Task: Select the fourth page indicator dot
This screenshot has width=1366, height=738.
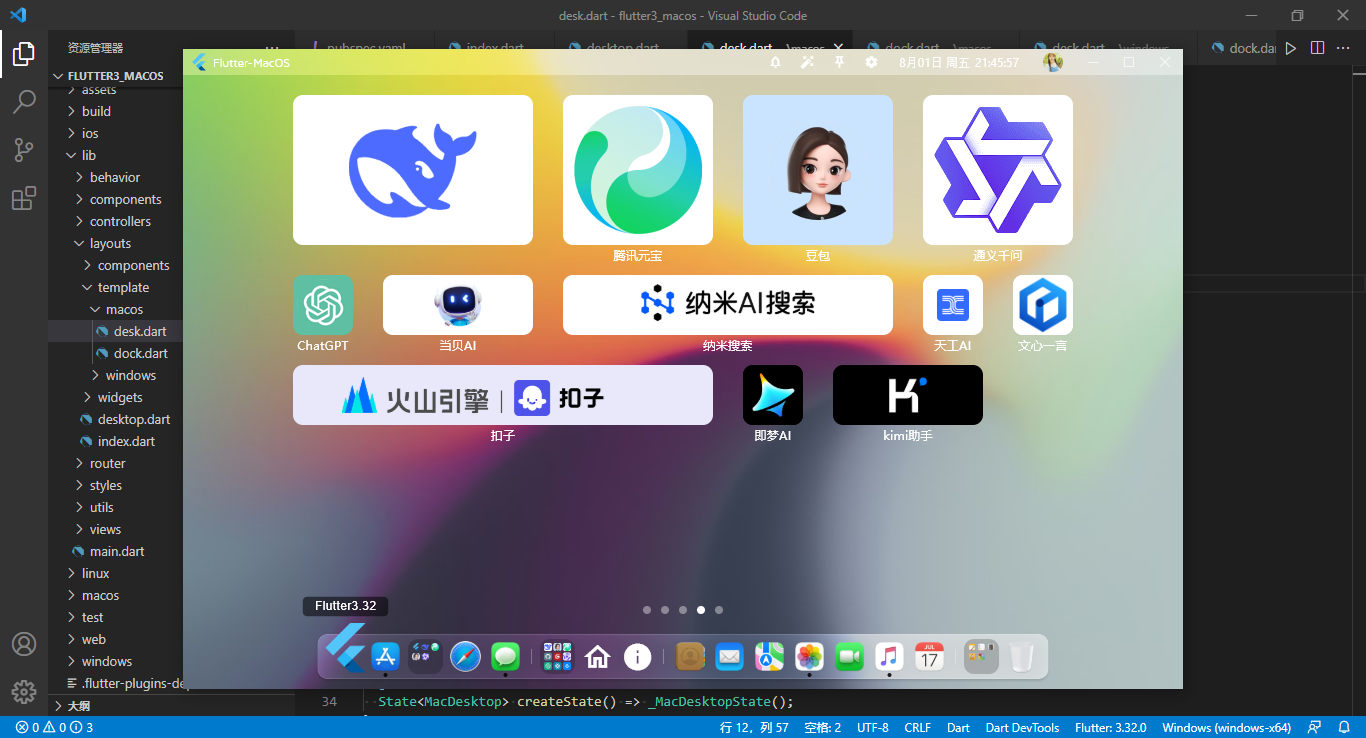Action: pos(701,609)
